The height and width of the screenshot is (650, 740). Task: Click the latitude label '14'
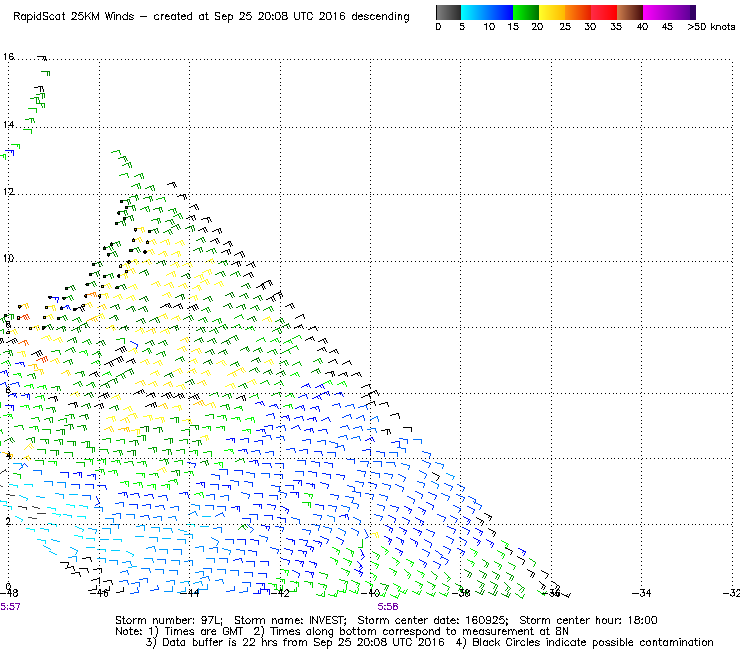8,125
